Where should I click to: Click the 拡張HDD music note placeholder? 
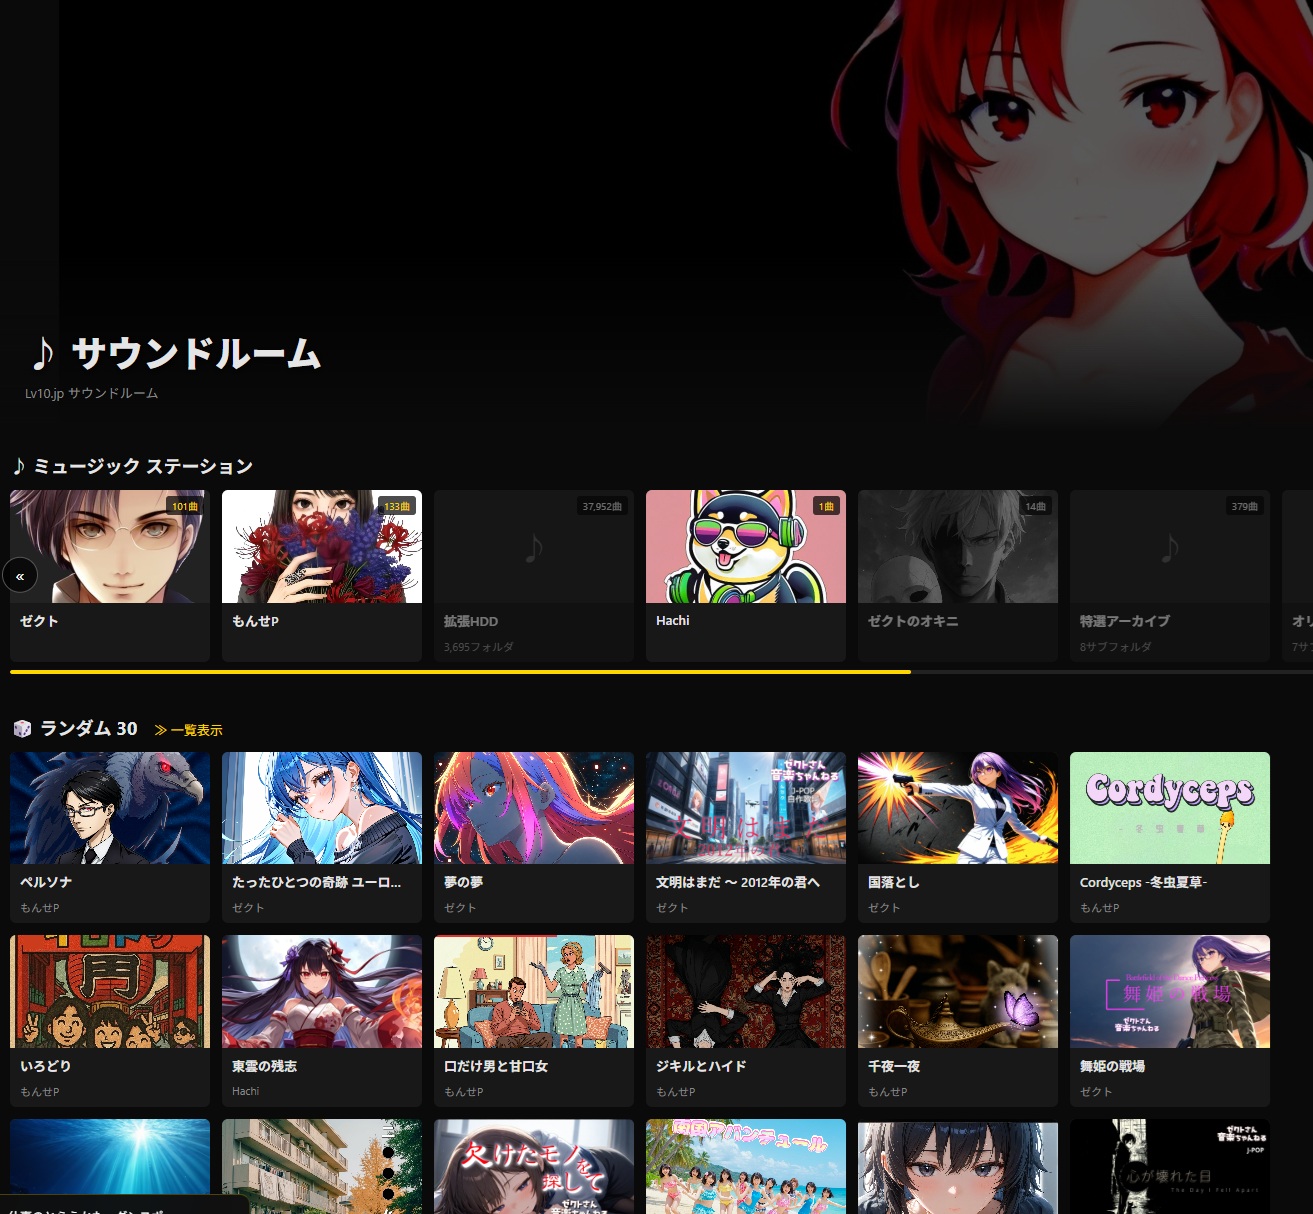(x=534, y=547)
